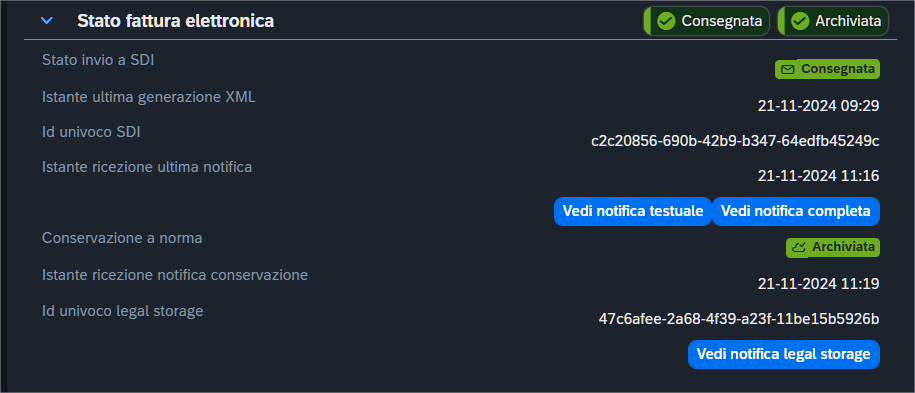Click the envelope icon in the Consegnata badge
The width and height of the screenshot is (915, 393).
[x=787, y=69]
